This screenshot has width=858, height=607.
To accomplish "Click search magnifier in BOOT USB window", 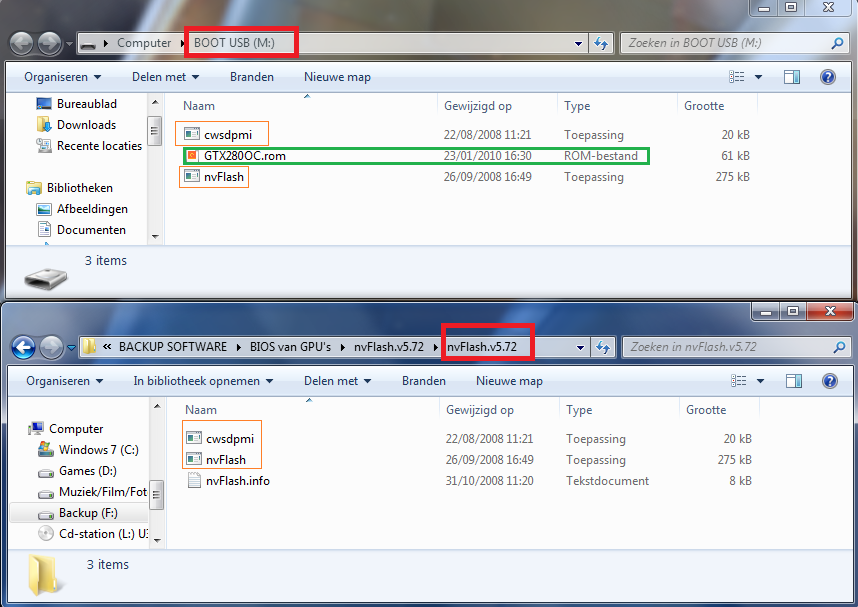I will click(x=837, y=43).
